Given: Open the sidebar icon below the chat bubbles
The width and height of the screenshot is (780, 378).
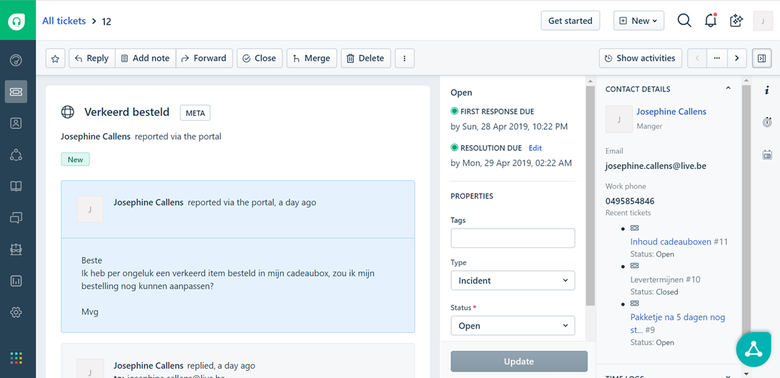Looking at the screenshot, I should coord(16,249).
